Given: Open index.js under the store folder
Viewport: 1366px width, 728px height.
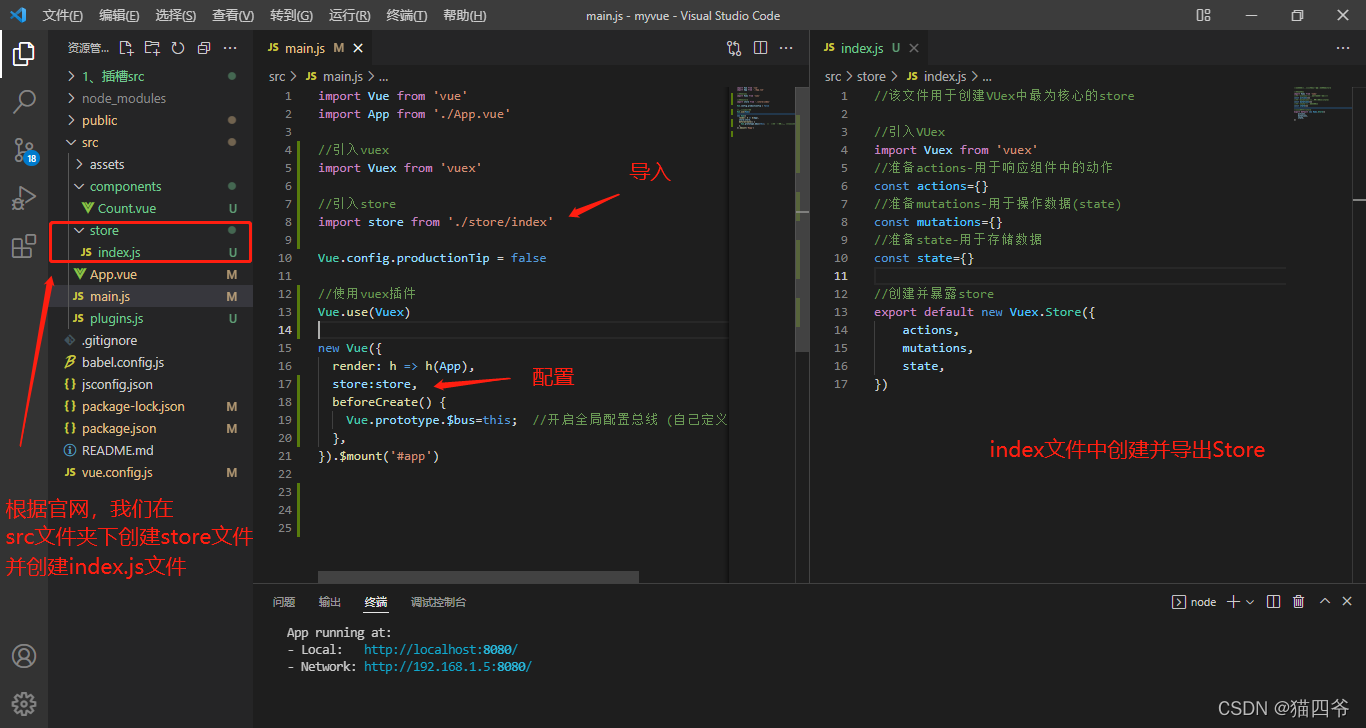Looking at the screenshot, I should (150, 252).
